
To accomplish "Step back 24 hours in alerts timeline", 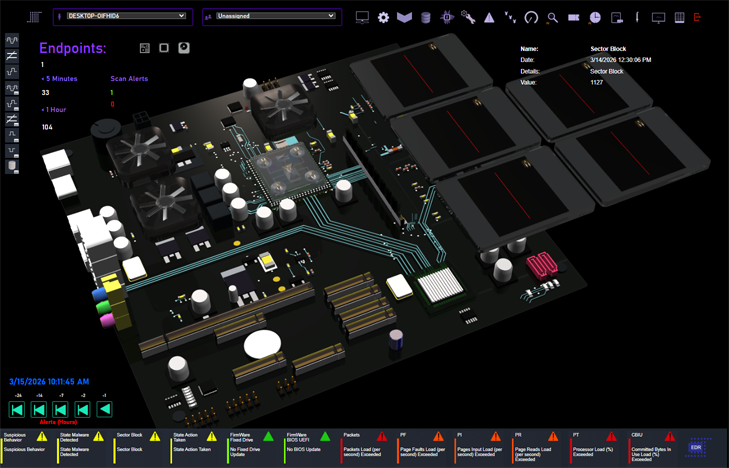I will click(17, 409).
